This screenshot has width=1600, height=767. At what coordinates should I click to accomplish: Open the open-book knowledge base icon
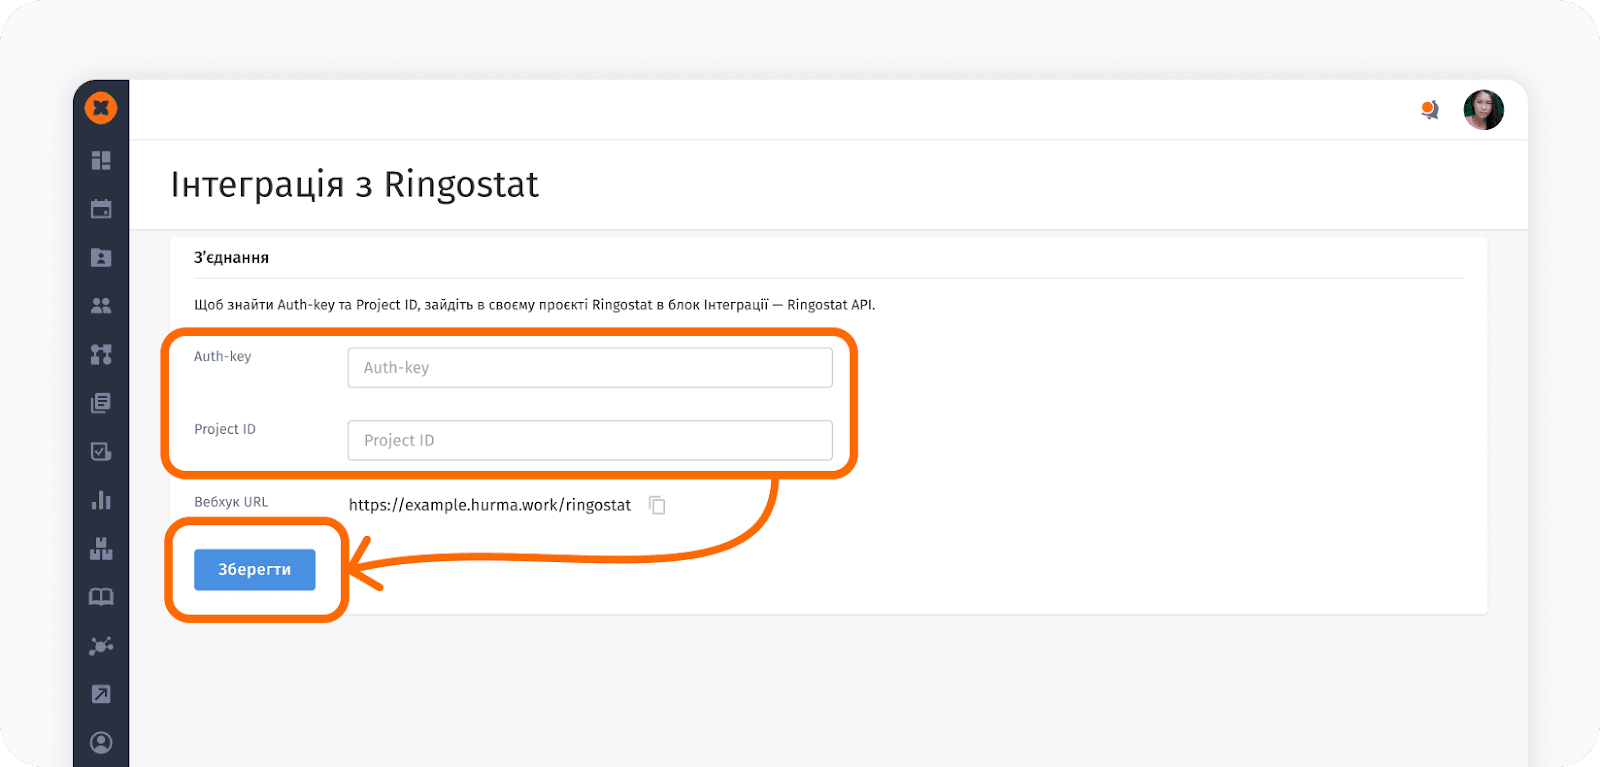(x=101, y=597)
